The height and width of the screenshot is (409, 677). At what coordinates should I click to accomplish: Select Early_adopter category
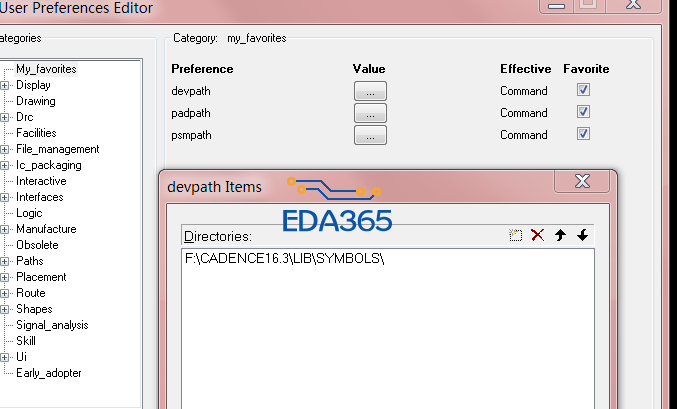click(x=48, y=373)
